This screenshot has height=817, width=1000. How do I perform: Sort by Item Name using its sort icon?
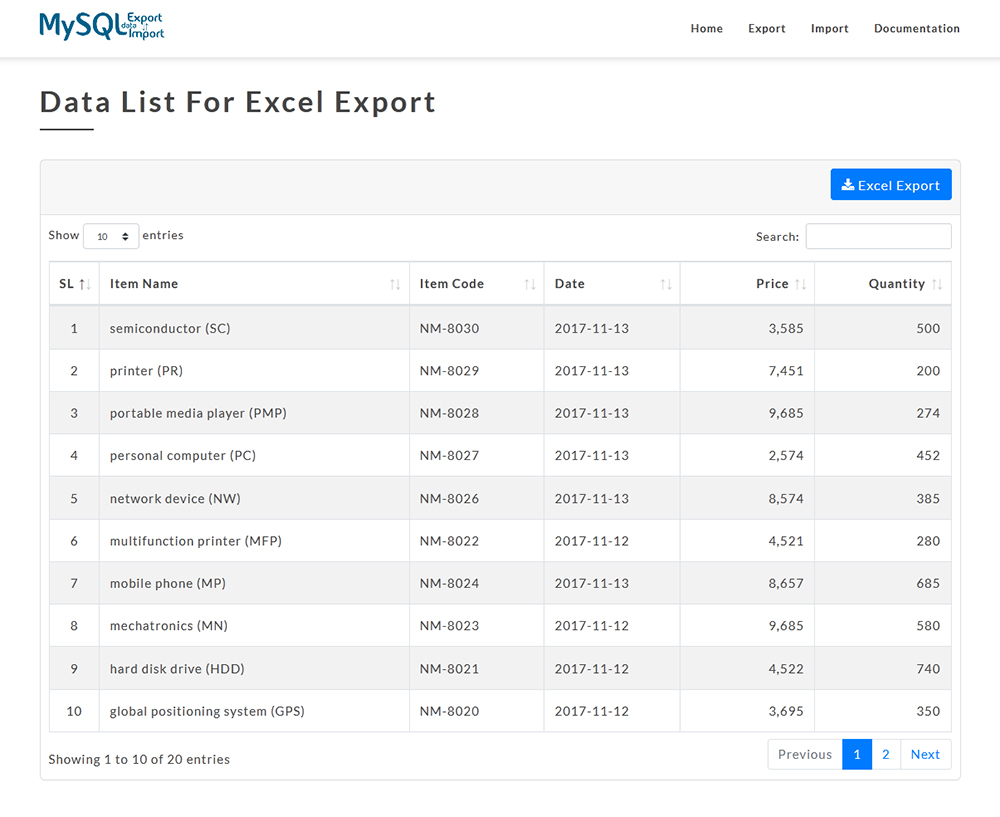pos(395,284)
